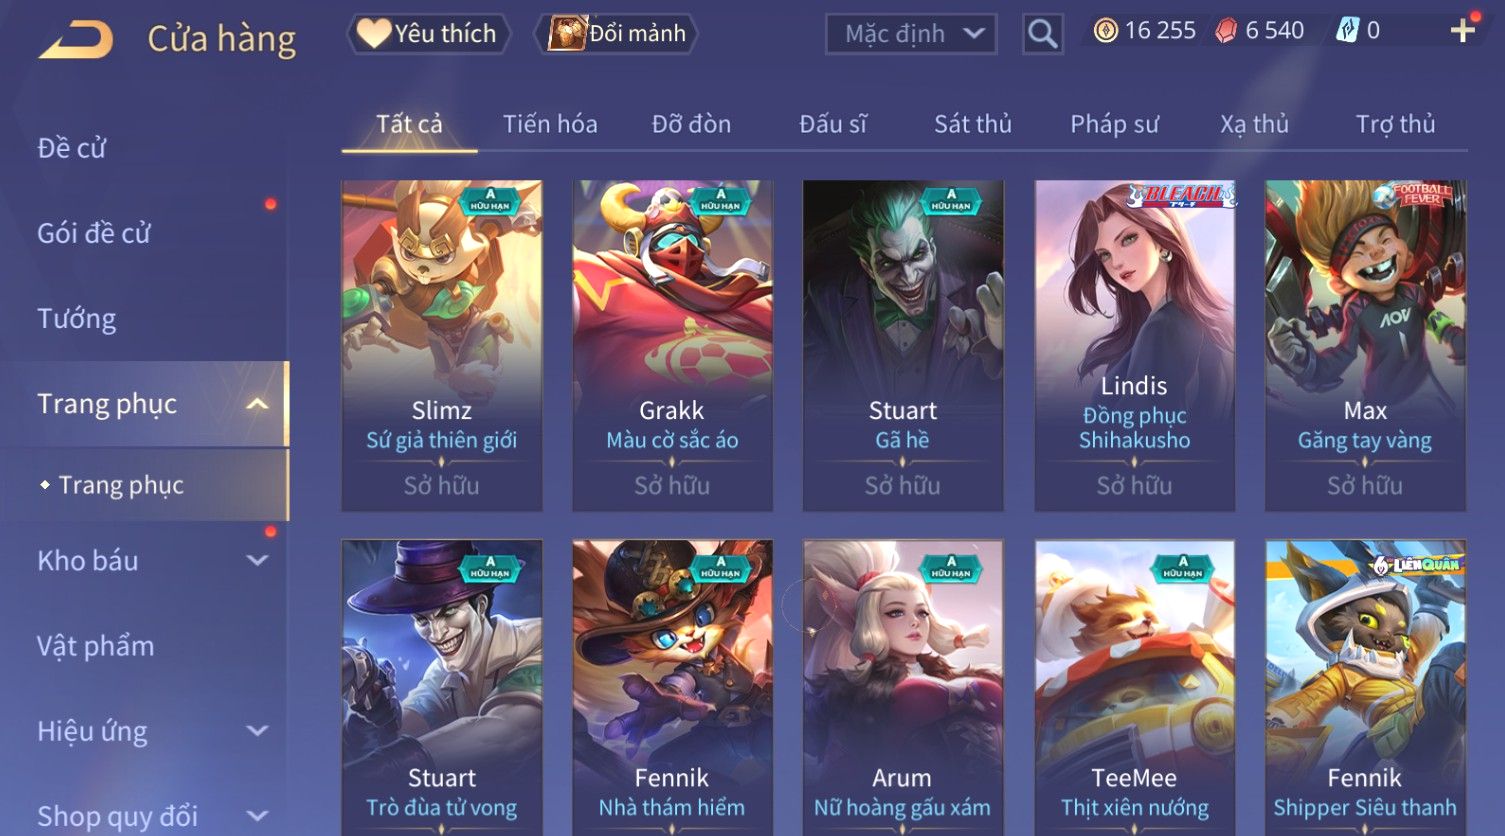Select Lindis Đồng phục Shihakusho skin card
The image size is (1505, 836).
pyautogui.click(x=1134, y=346)
